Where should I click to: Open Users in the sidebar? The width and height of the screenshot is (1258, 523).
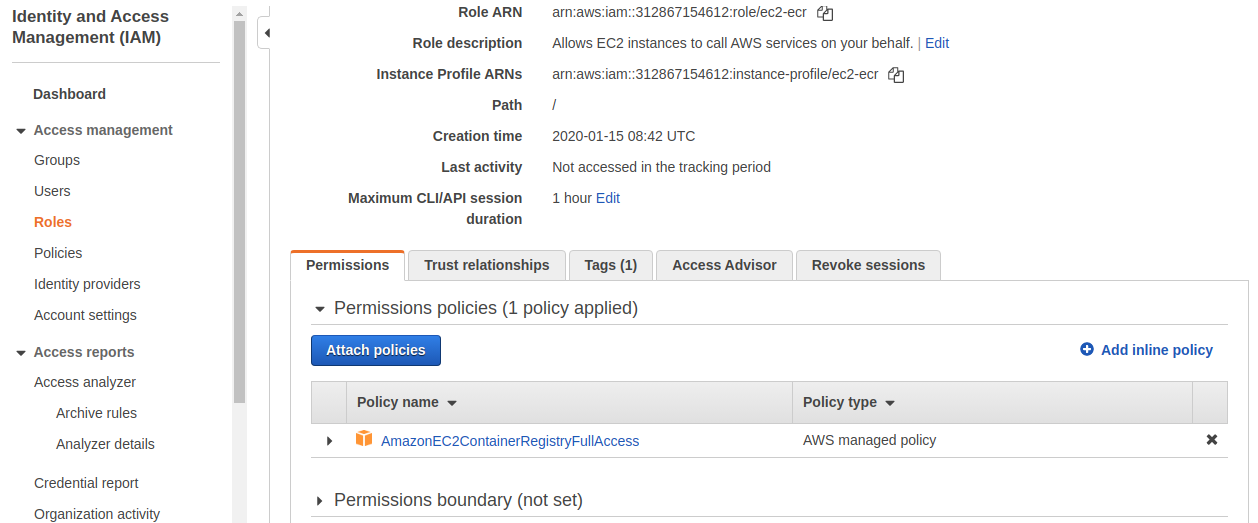pos(52,191)
